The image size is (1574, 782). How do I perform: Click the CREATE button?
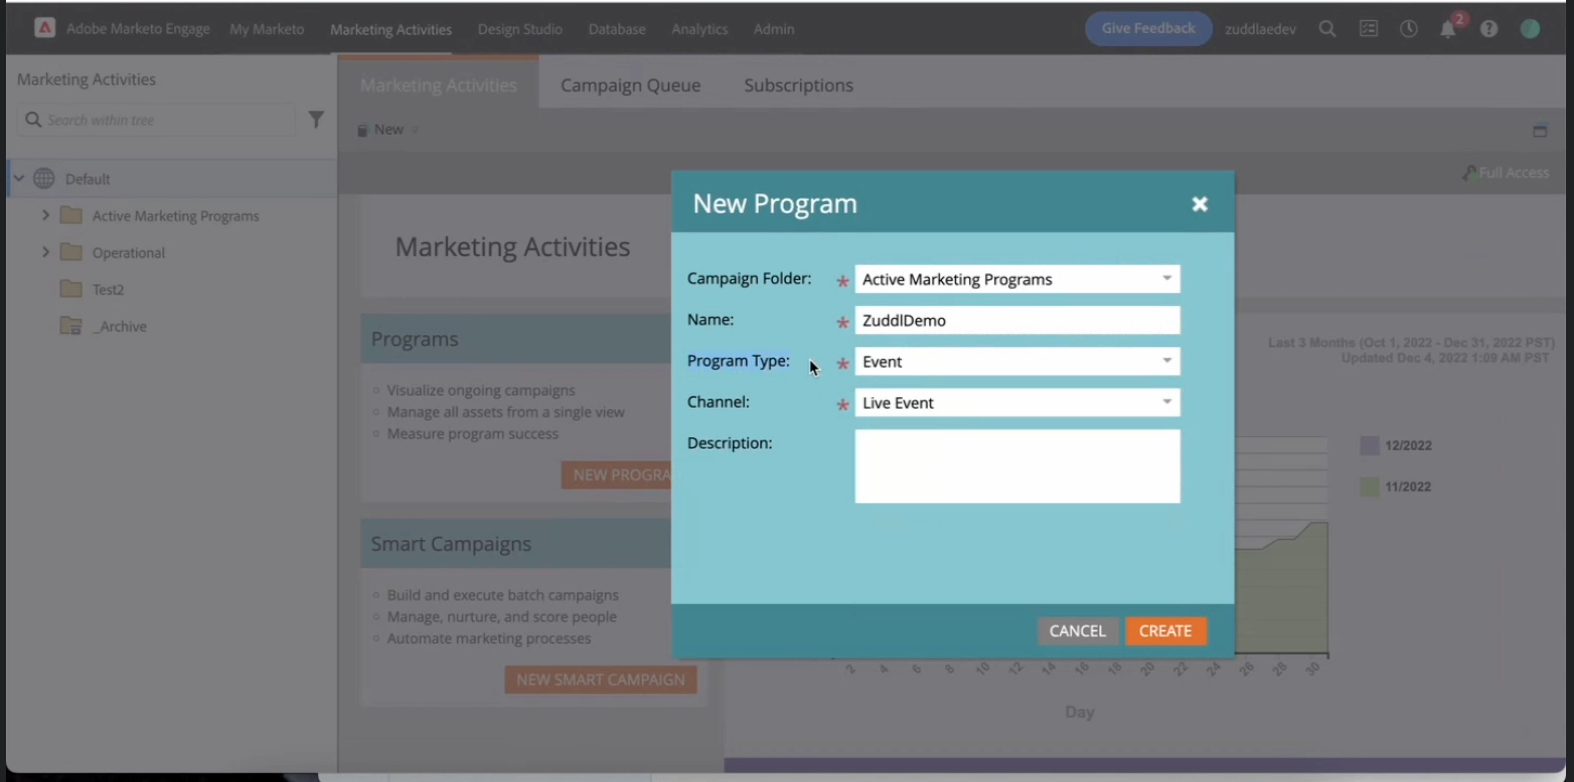[x=1166, y=631]
